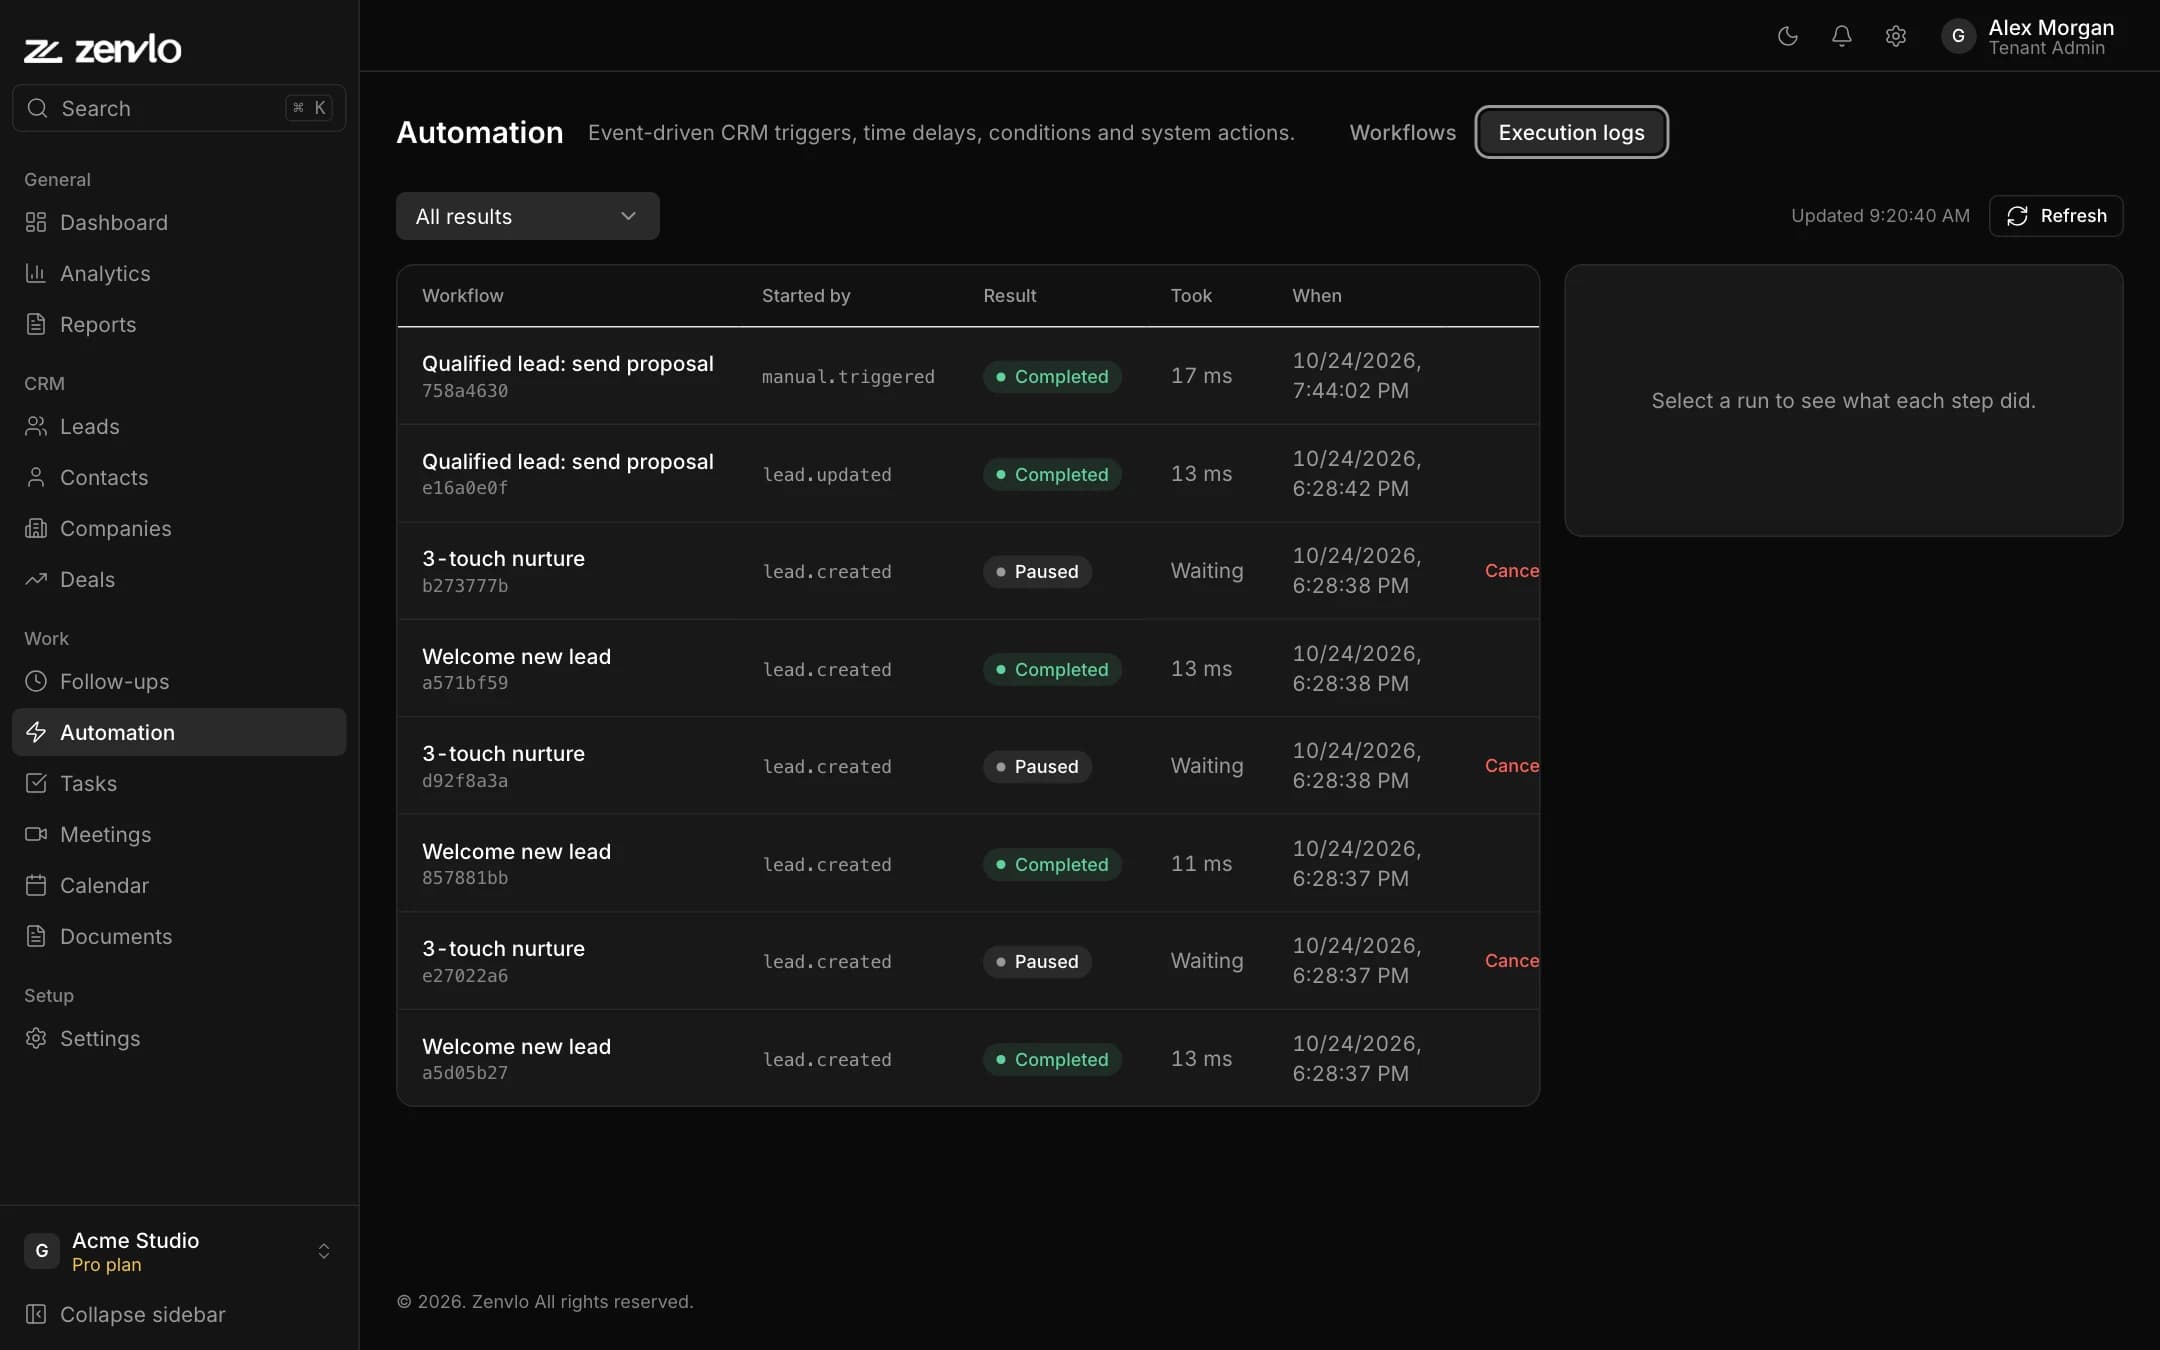Navigate to Leads

[179, 426]
